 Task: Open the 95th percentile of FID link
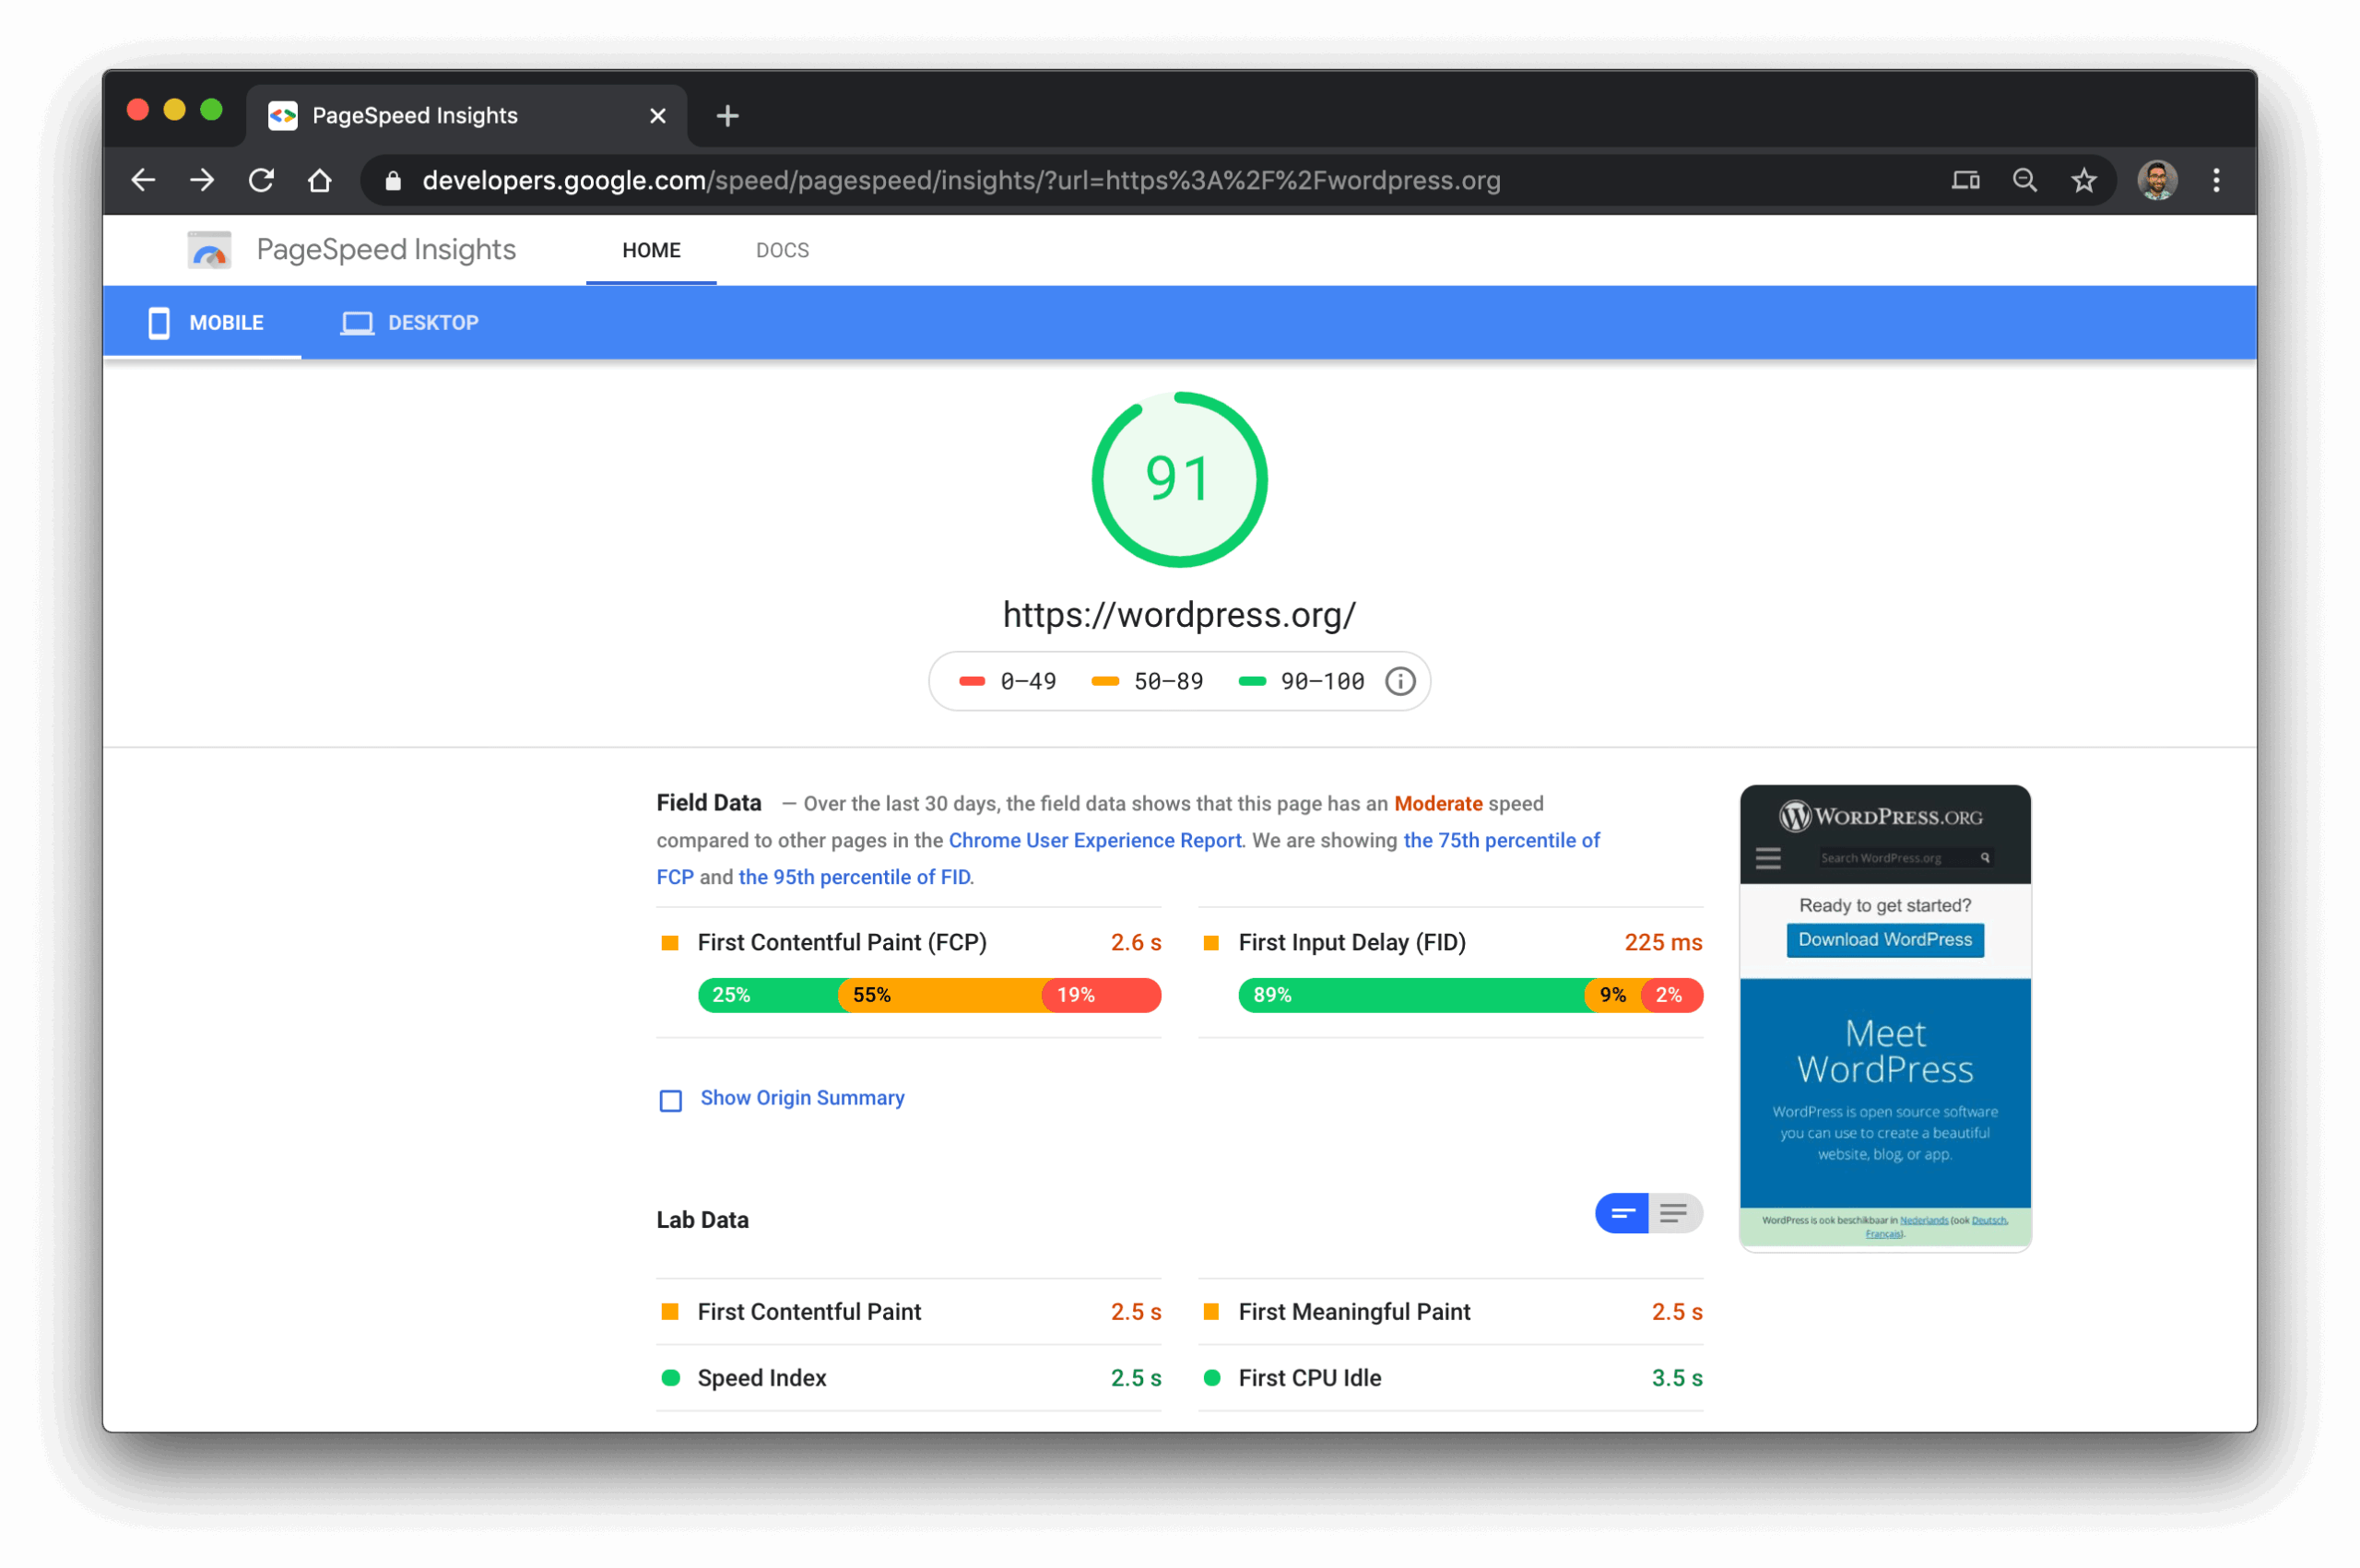click(x=854, y=877)
